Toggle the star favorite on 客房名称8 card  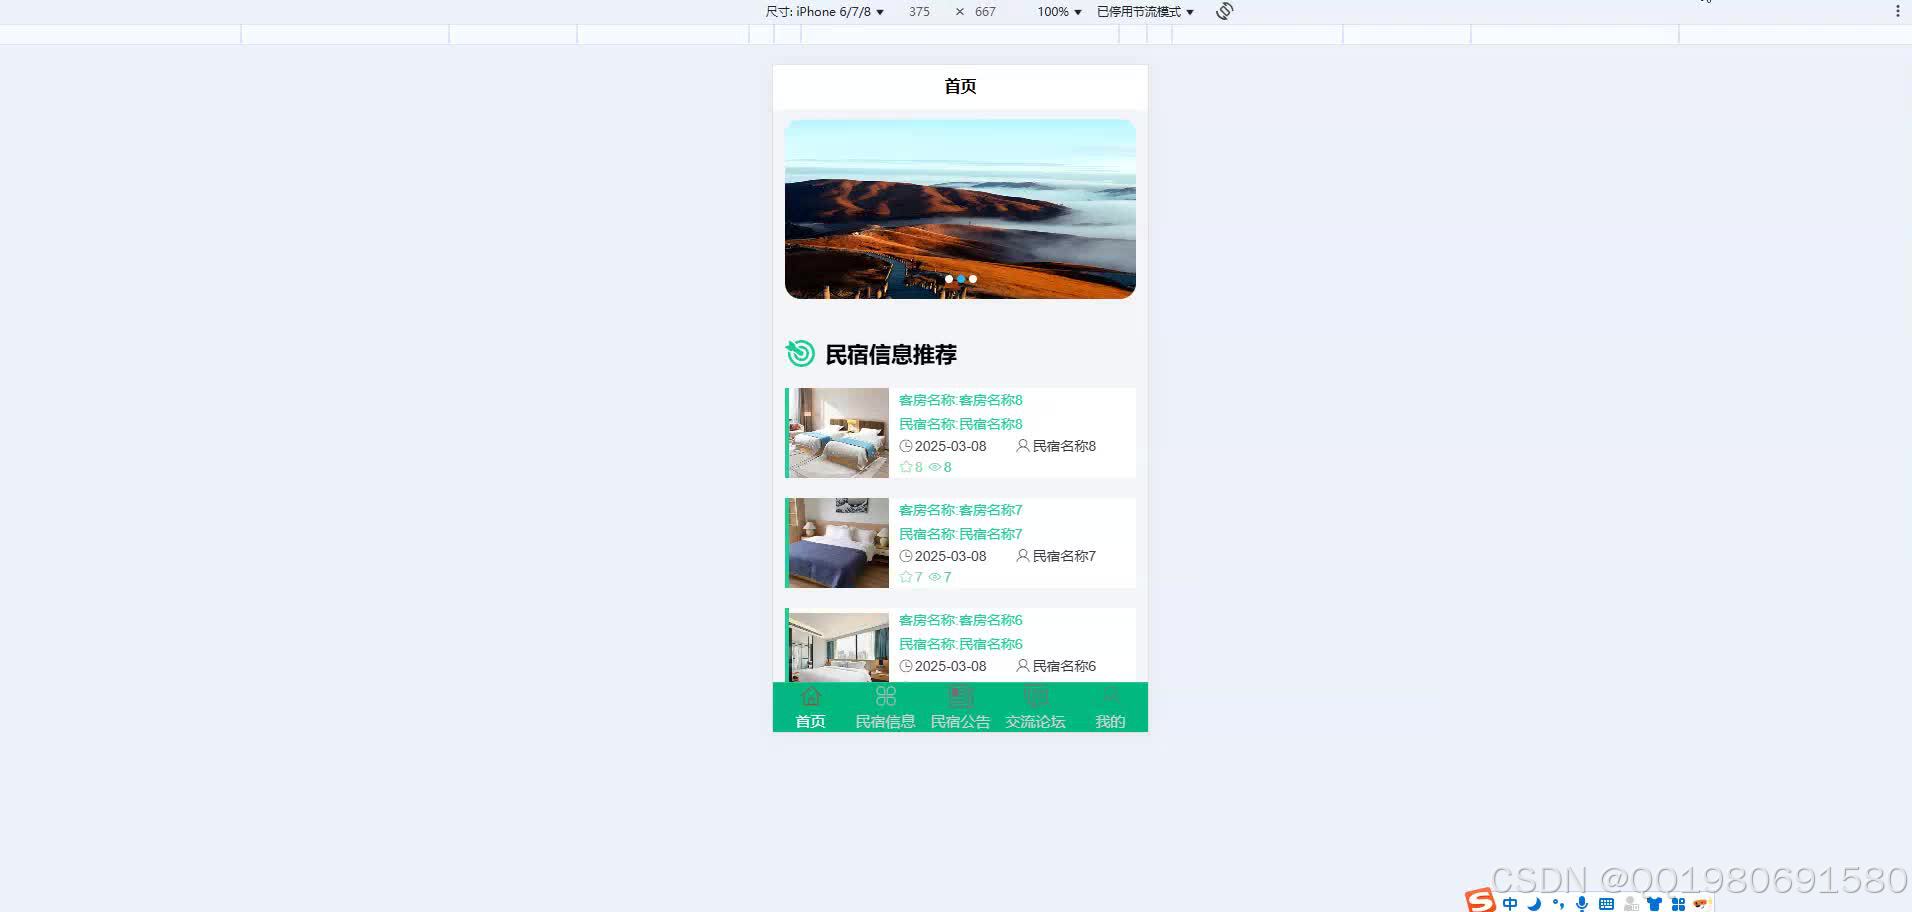tap(905, 466)
